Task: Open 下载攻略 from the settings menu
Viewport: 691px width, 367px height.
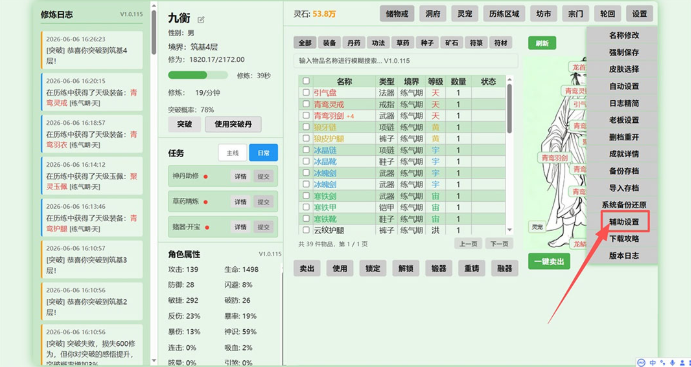Action: click(624, 238)
